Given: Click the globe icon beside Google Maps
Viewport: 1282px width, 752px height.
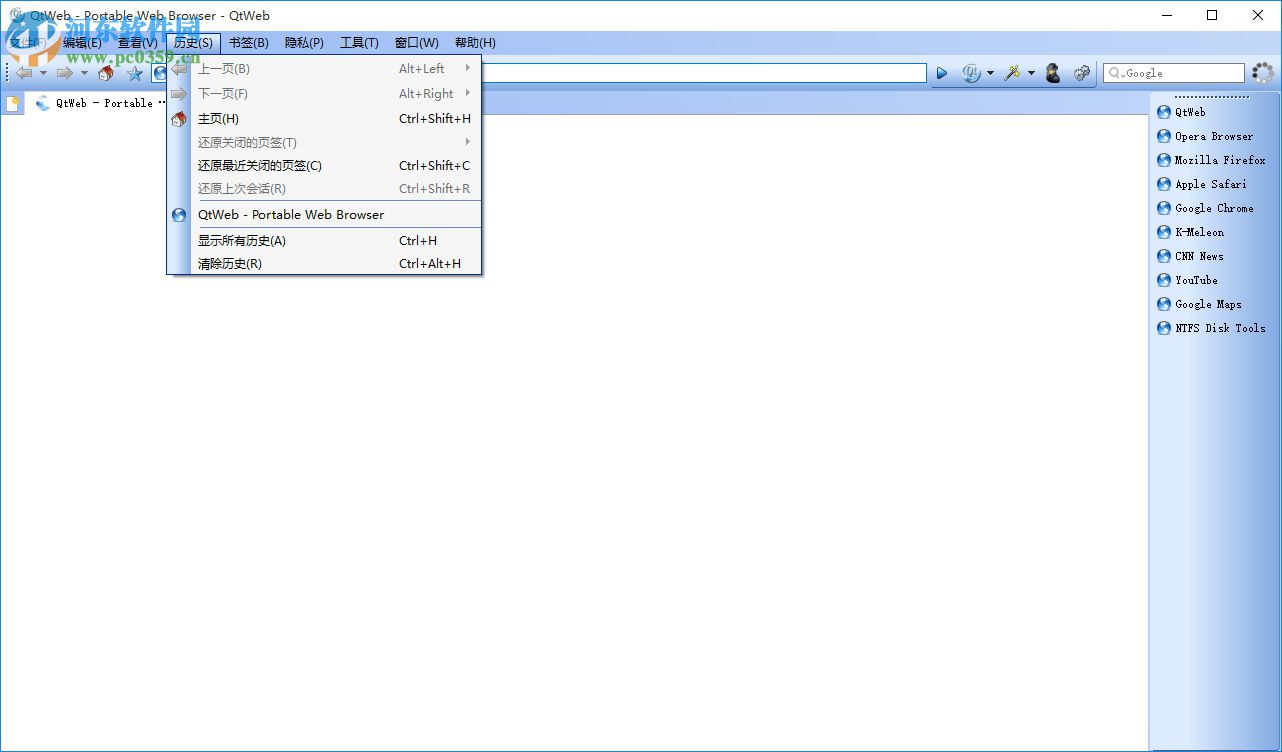Looking at the screenshot, I should pos(1164,304).
